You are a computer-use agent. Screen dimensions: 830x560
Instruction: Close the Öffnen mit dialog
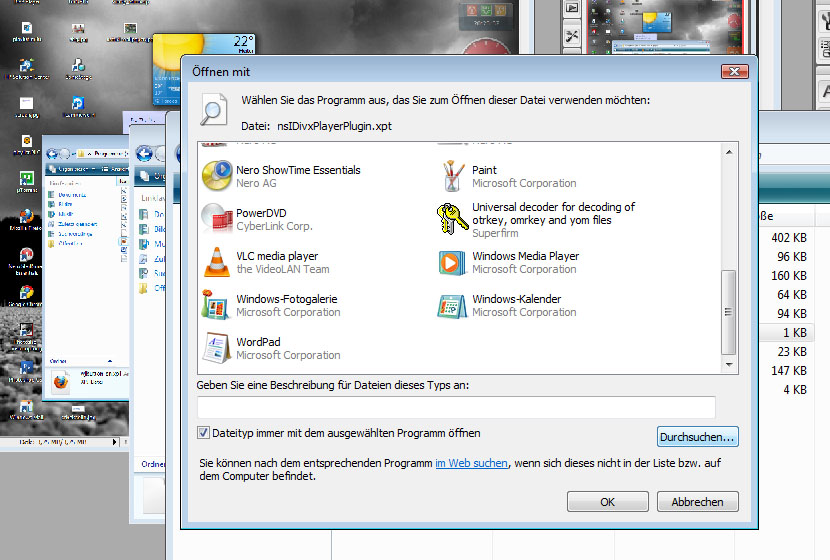click(734, 71)
